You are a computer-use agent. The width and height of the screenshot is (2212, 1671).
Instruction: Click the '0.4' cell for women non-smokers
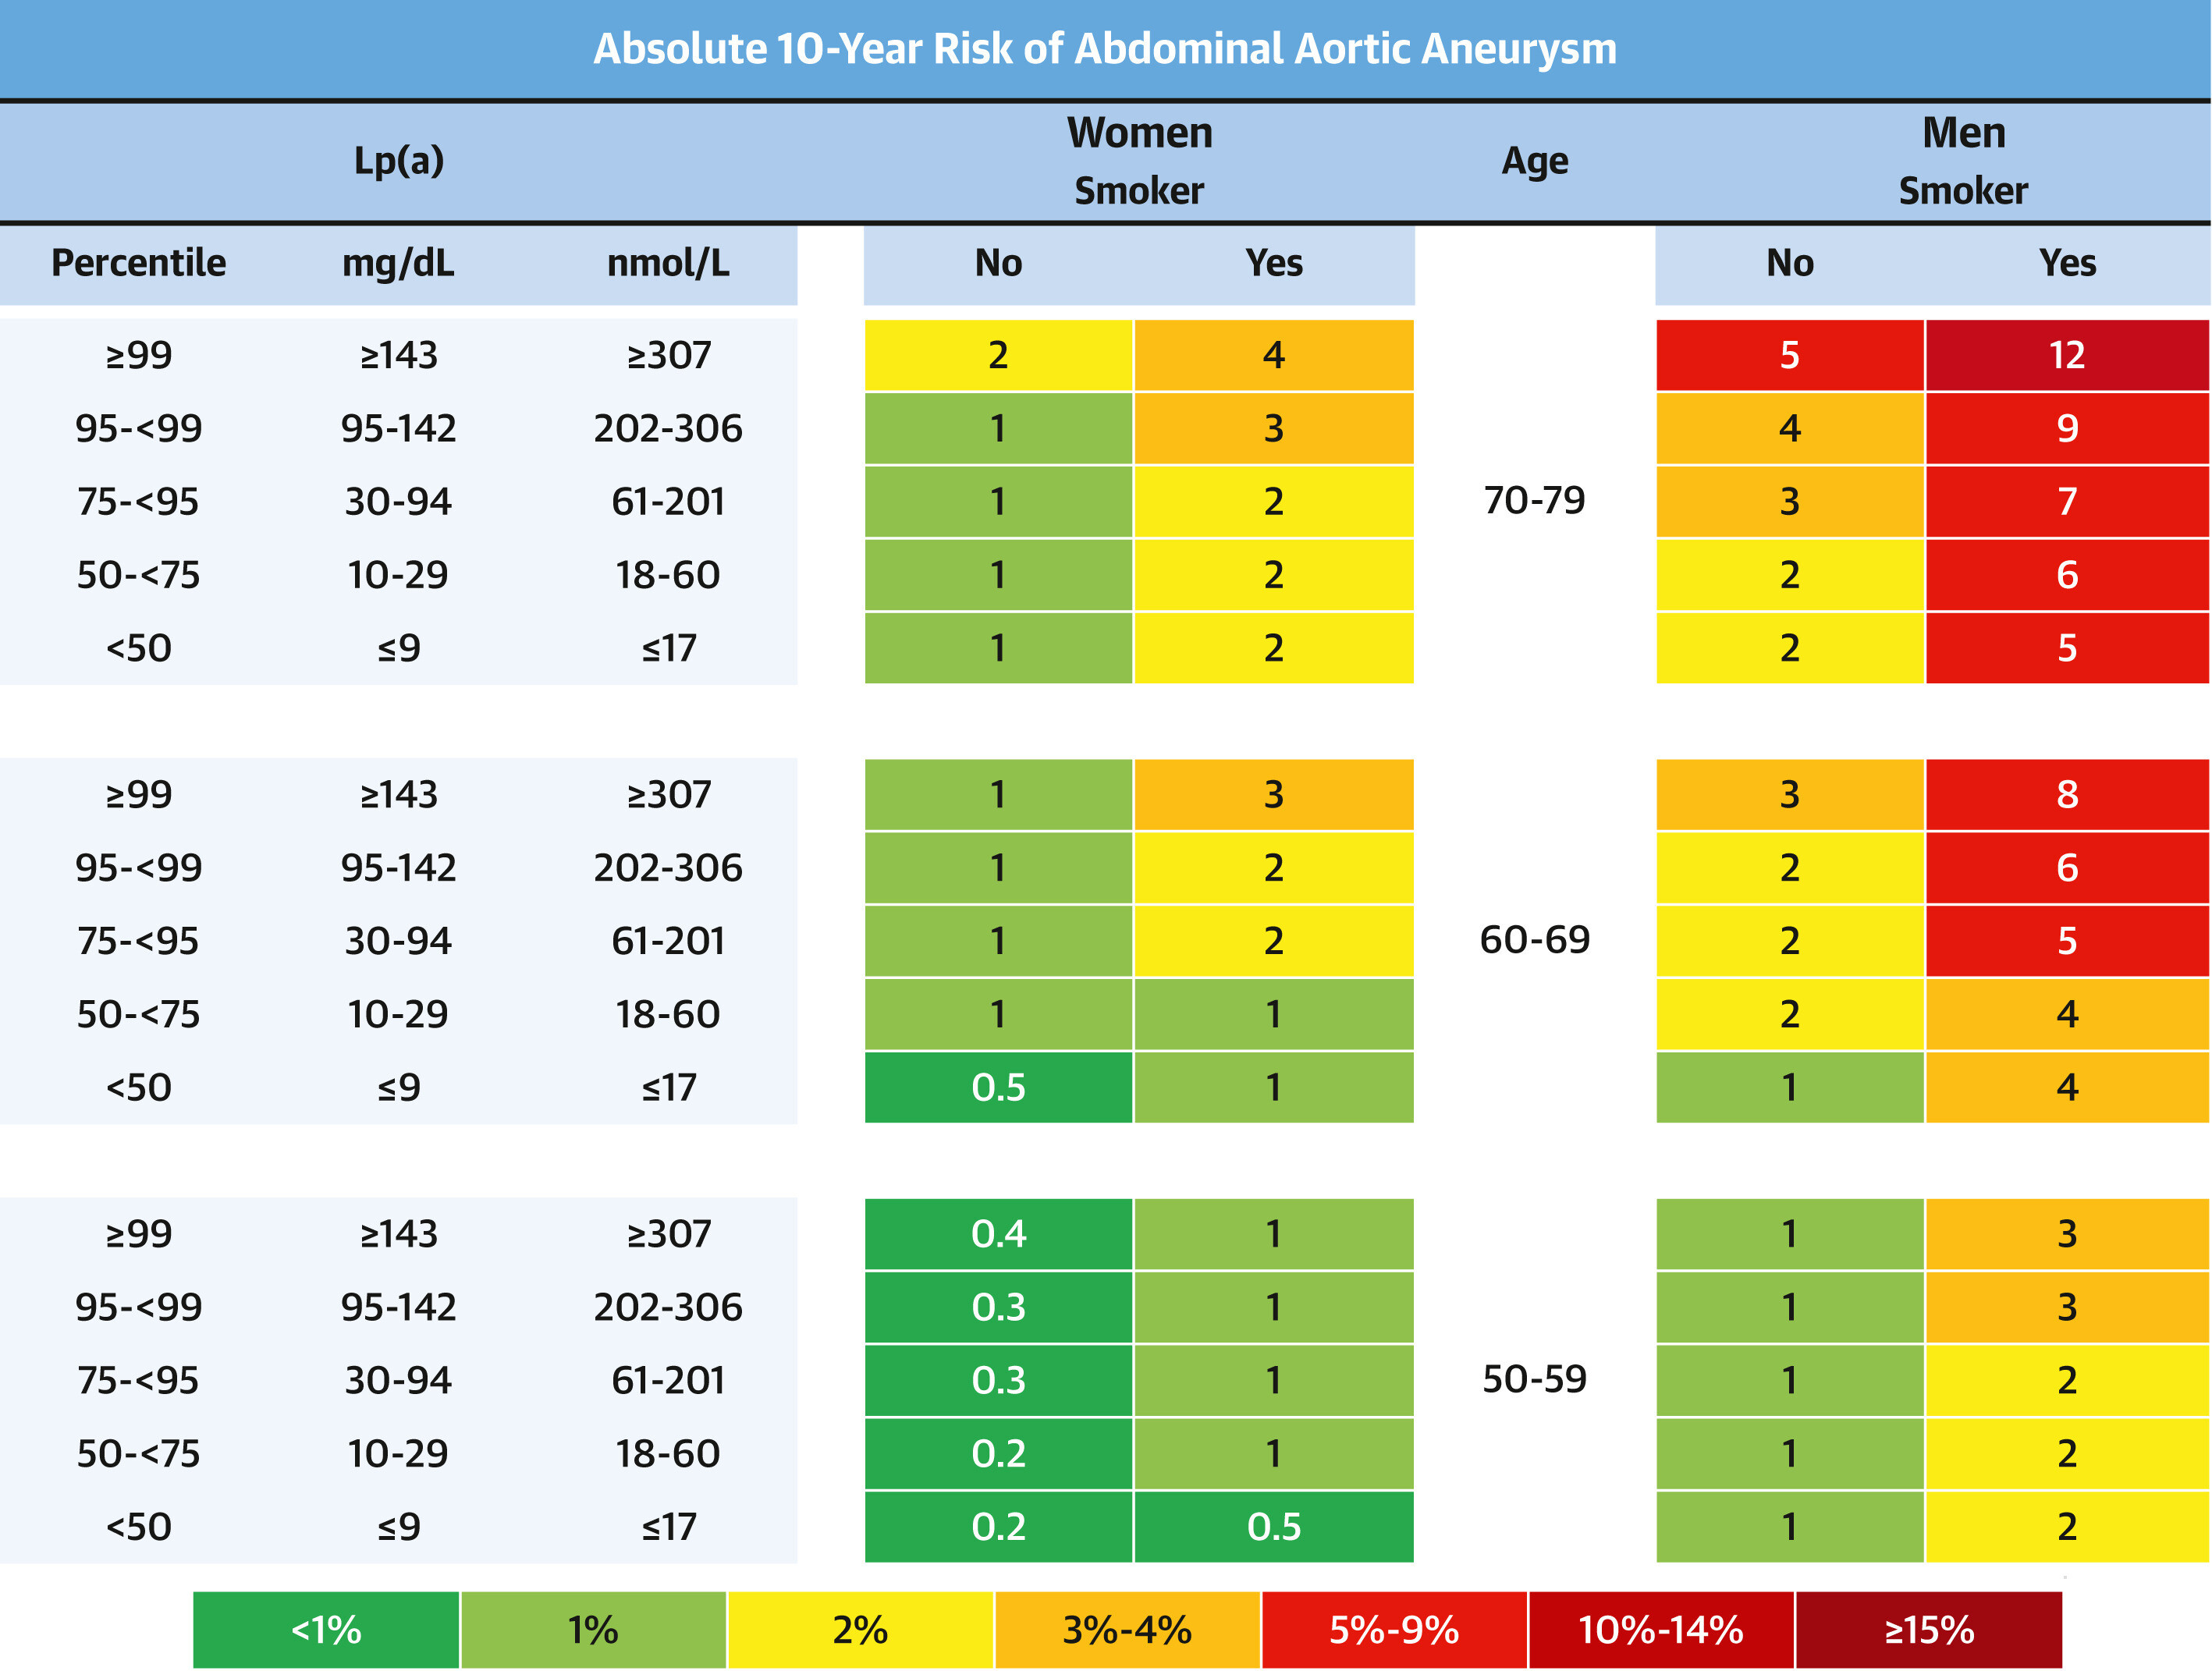pos(998,1234)
